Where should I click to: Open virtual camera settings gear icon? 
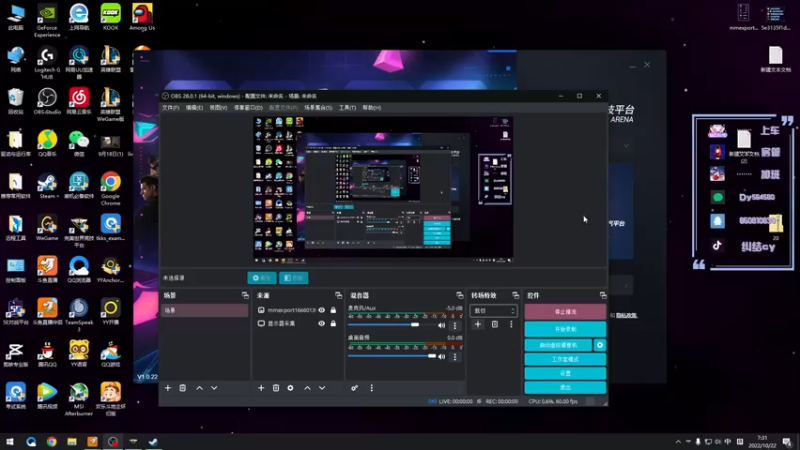[x=600, y=345]
